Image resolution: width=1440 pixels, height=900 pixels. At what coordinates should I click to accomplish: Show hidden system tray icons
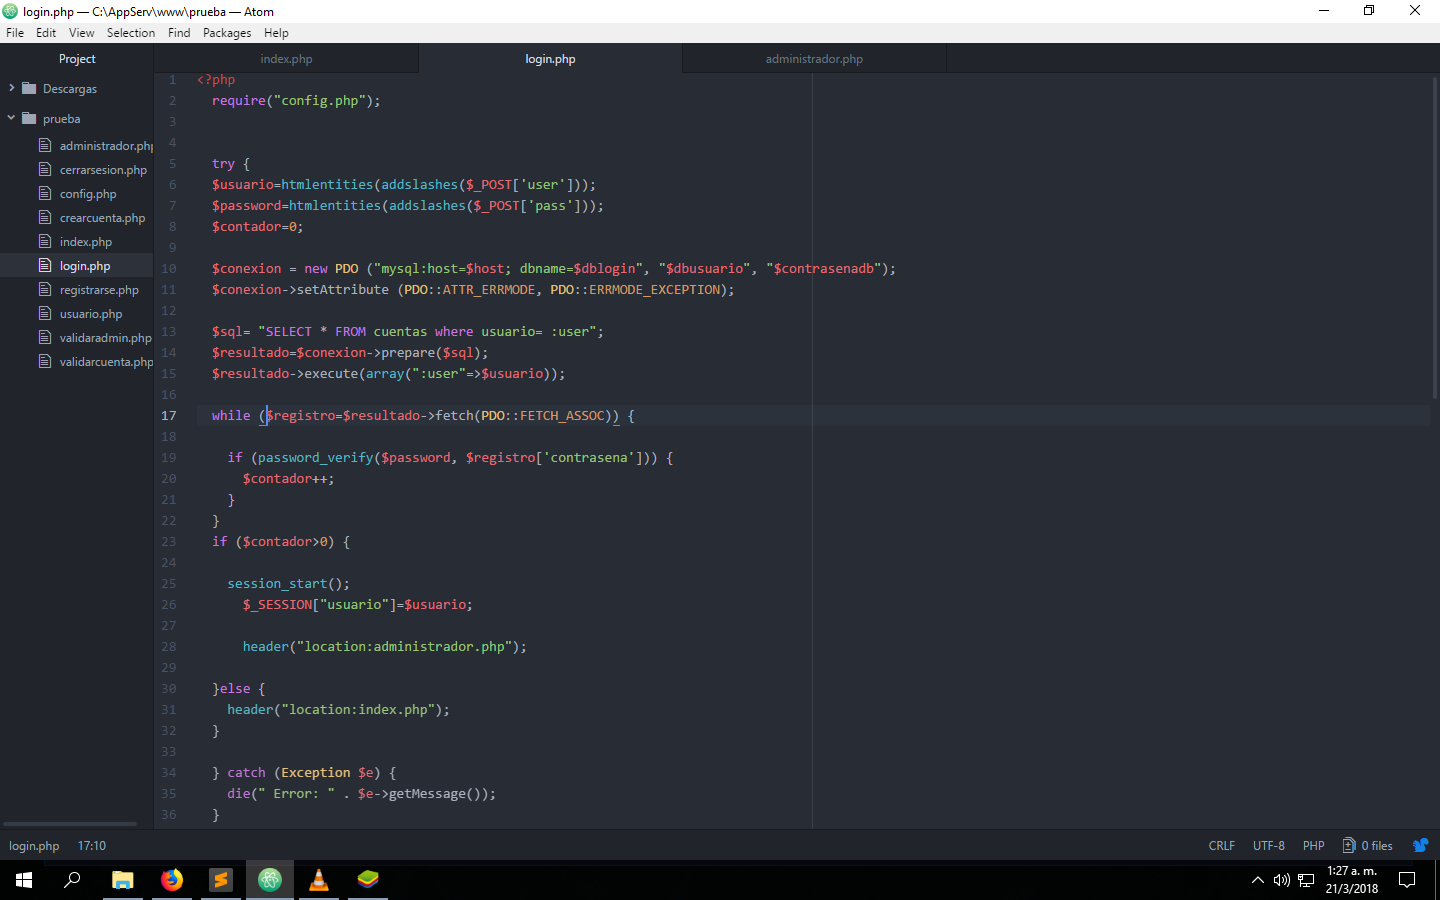(1258, 880)
